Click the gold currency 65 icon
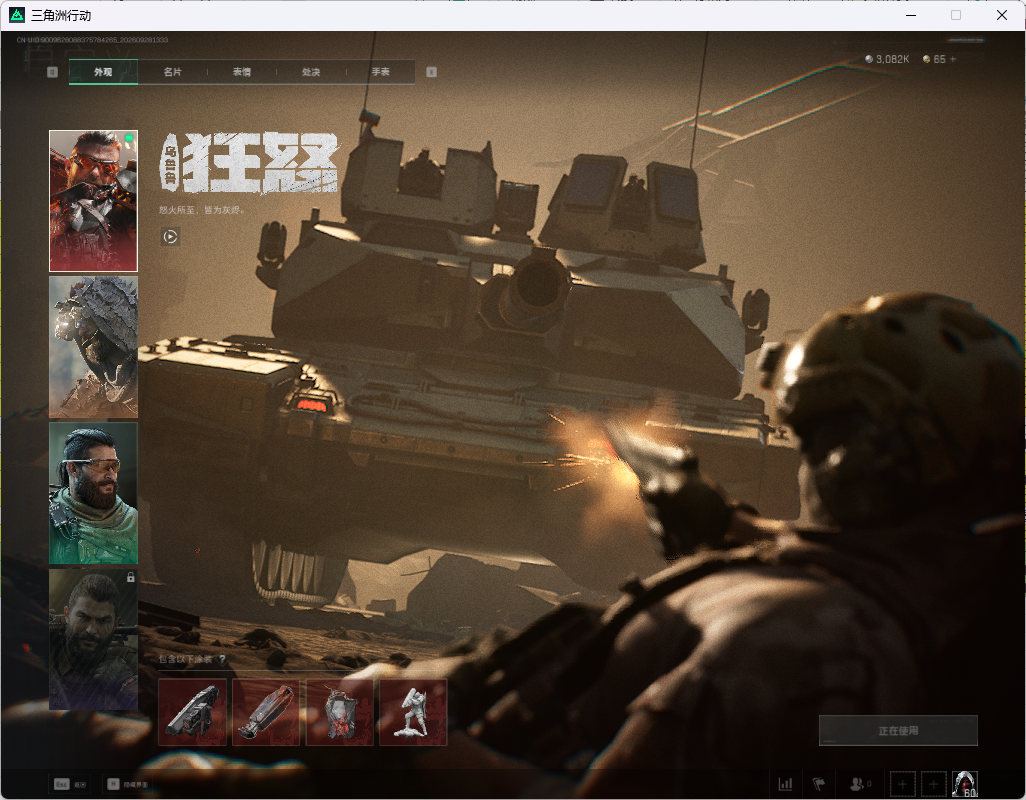This screenshot has height=800, width=1026. pos(927,59)
